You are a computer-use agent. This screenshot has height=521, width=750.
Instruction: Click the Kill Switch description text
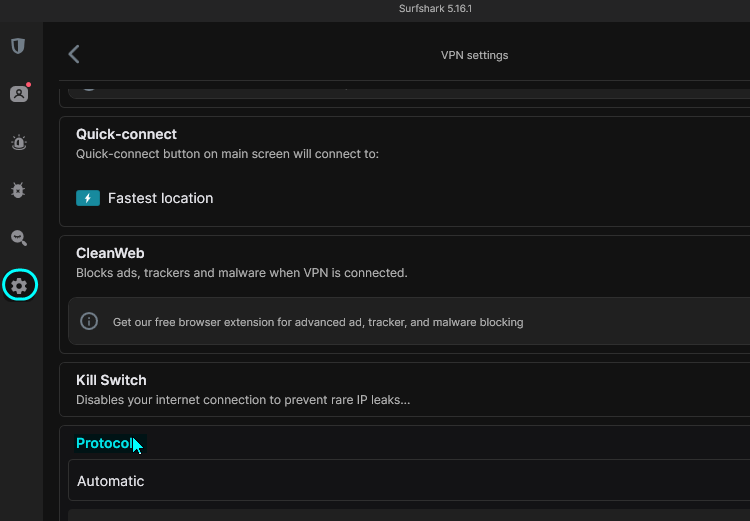[243, 400]
